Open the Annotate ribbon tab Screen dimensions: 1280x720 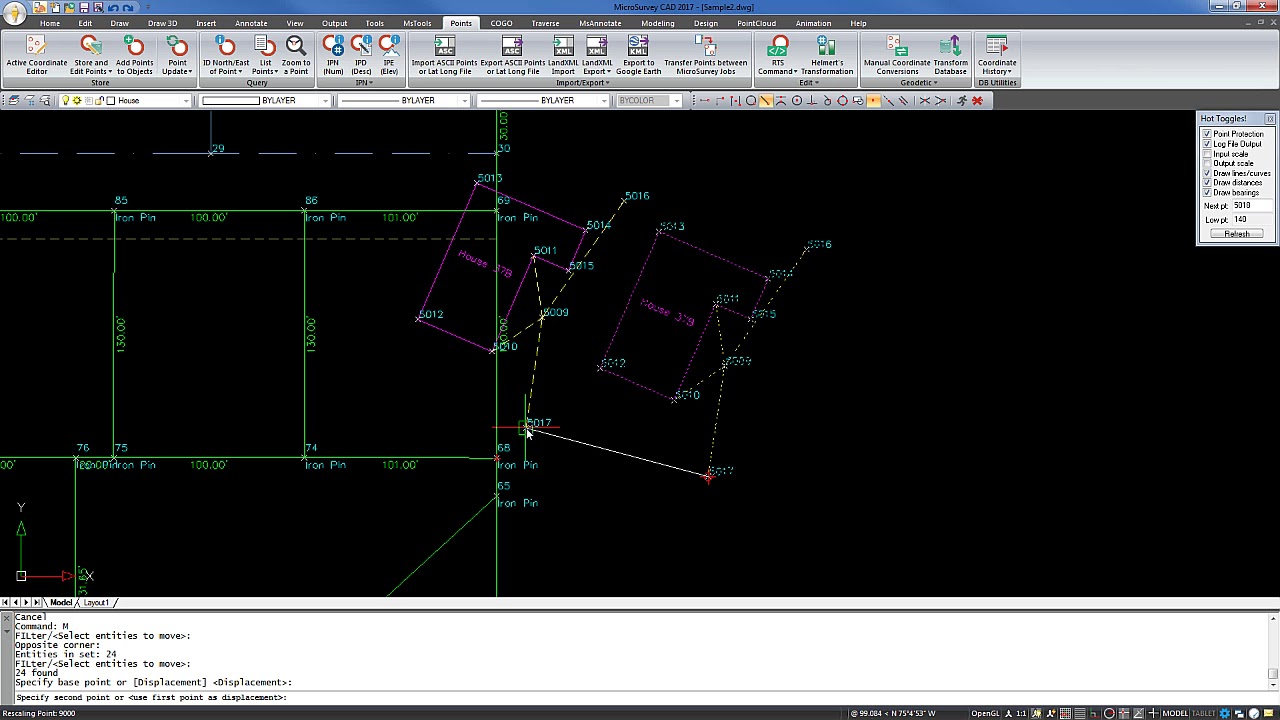[x=250, y=23]
